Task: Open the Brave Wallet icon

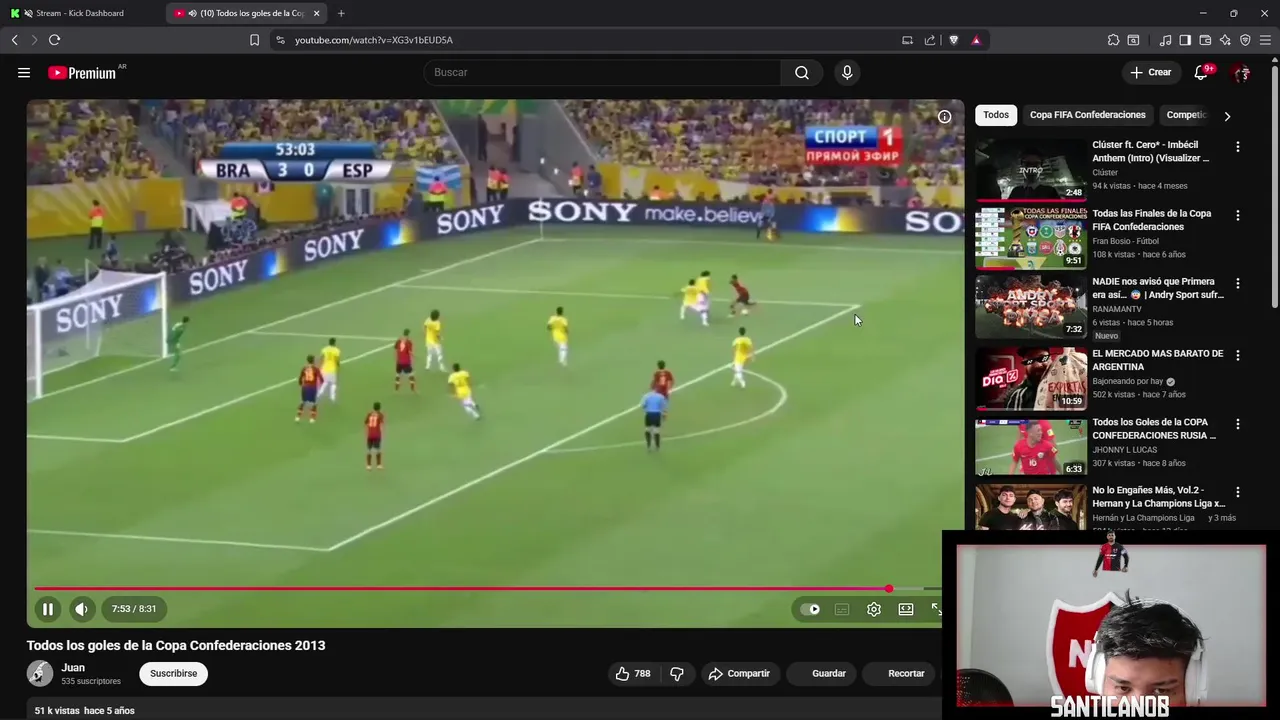Action: pos(1205,40)
